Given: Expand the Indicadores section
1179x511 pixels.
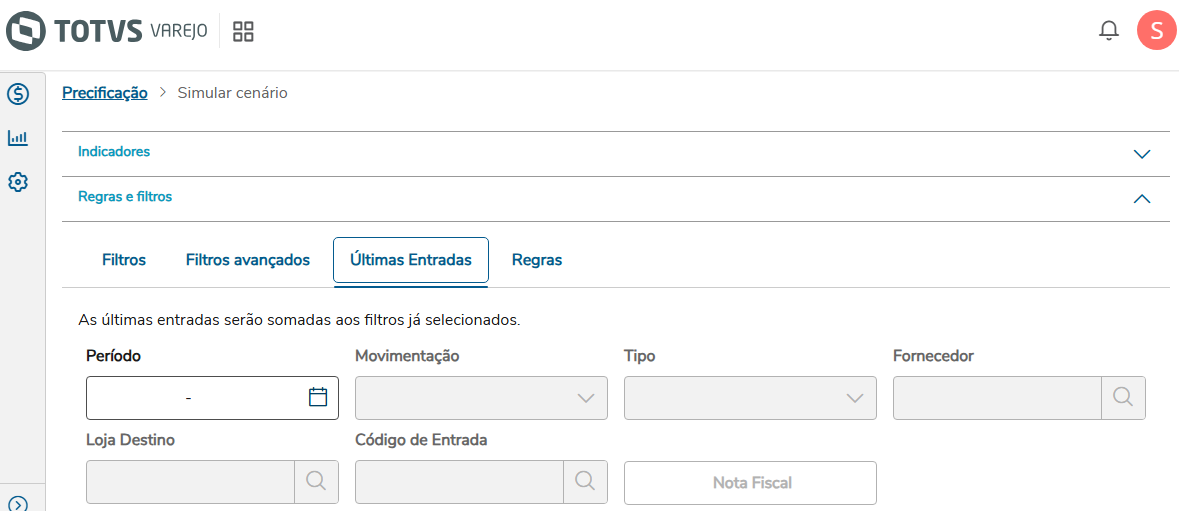Looking at the screenshot, I should click(1142, 154).
